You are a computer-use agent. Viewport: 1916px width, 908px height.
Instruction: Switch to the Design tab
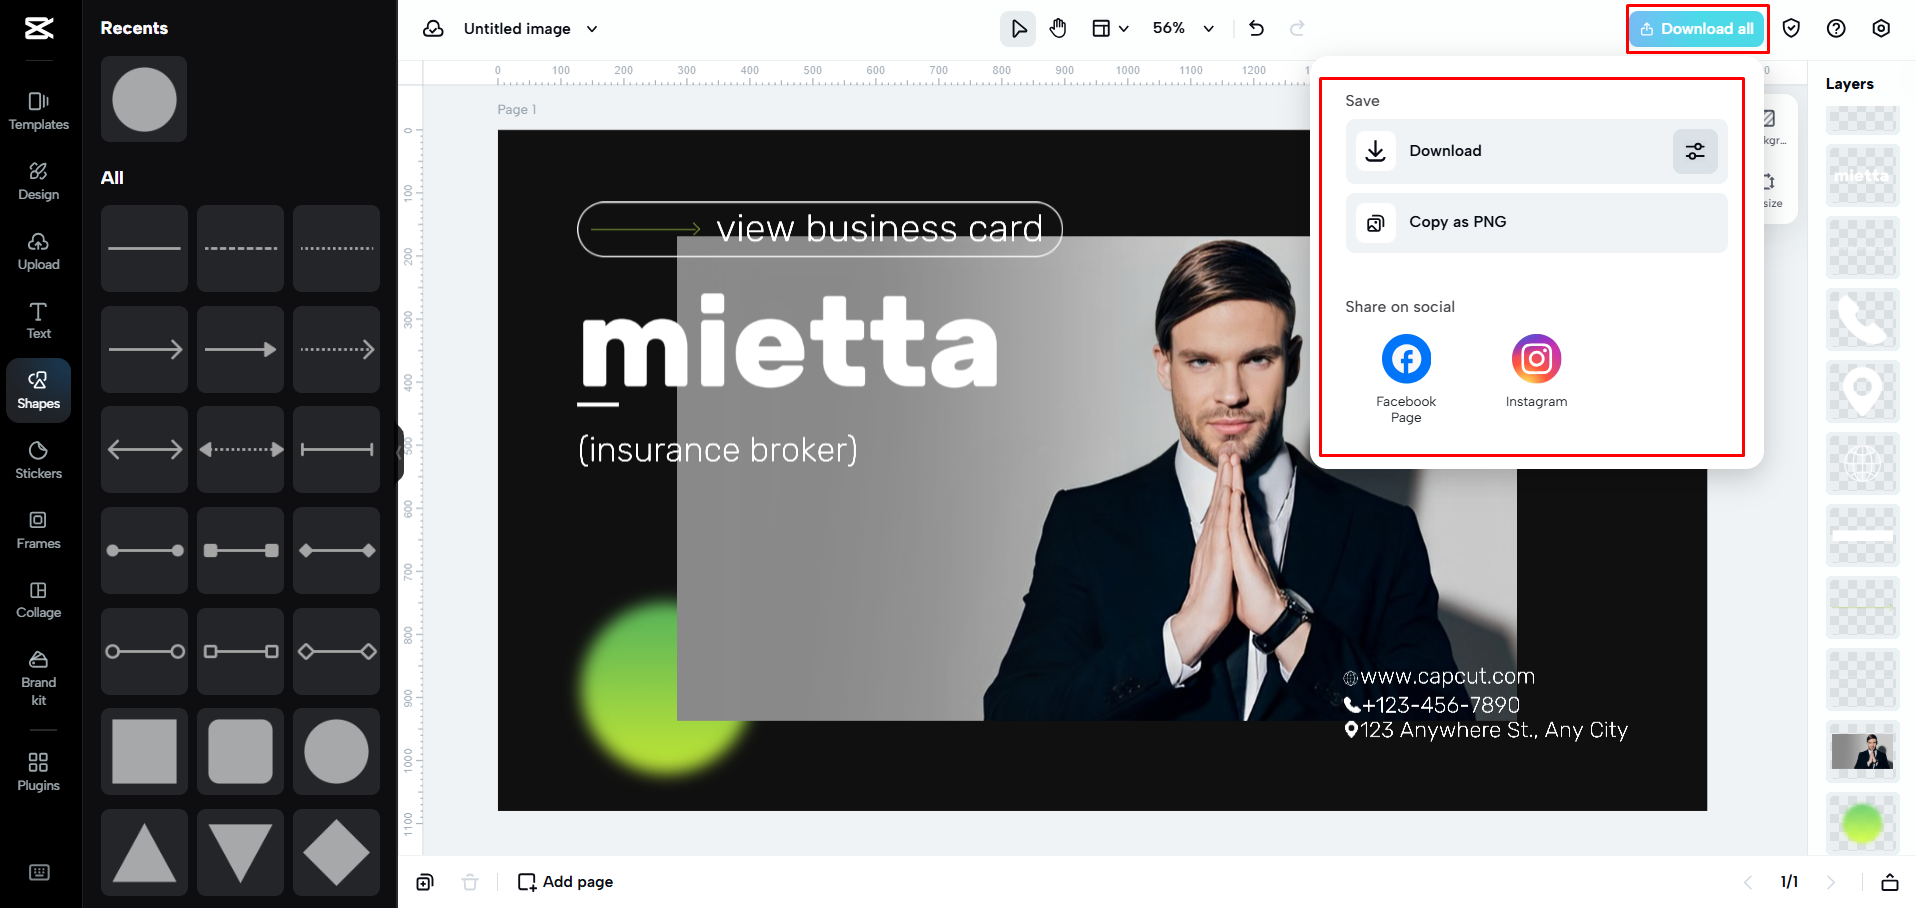pyautogui.click(x=38, y=180)
